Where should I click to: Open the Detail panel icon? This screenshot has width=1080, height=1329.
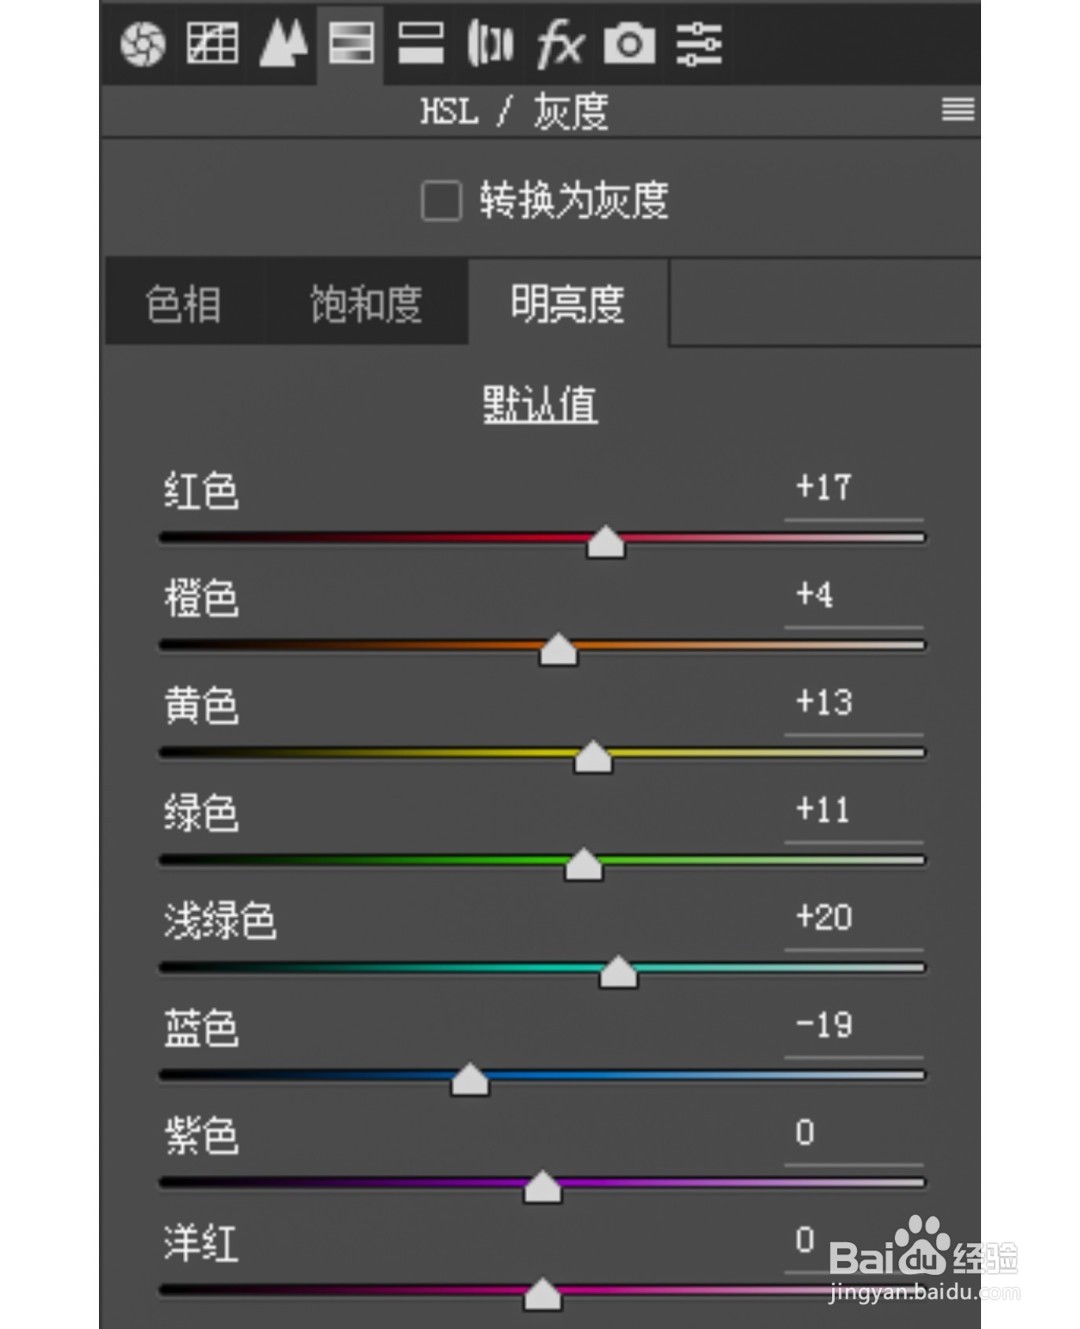281,44
